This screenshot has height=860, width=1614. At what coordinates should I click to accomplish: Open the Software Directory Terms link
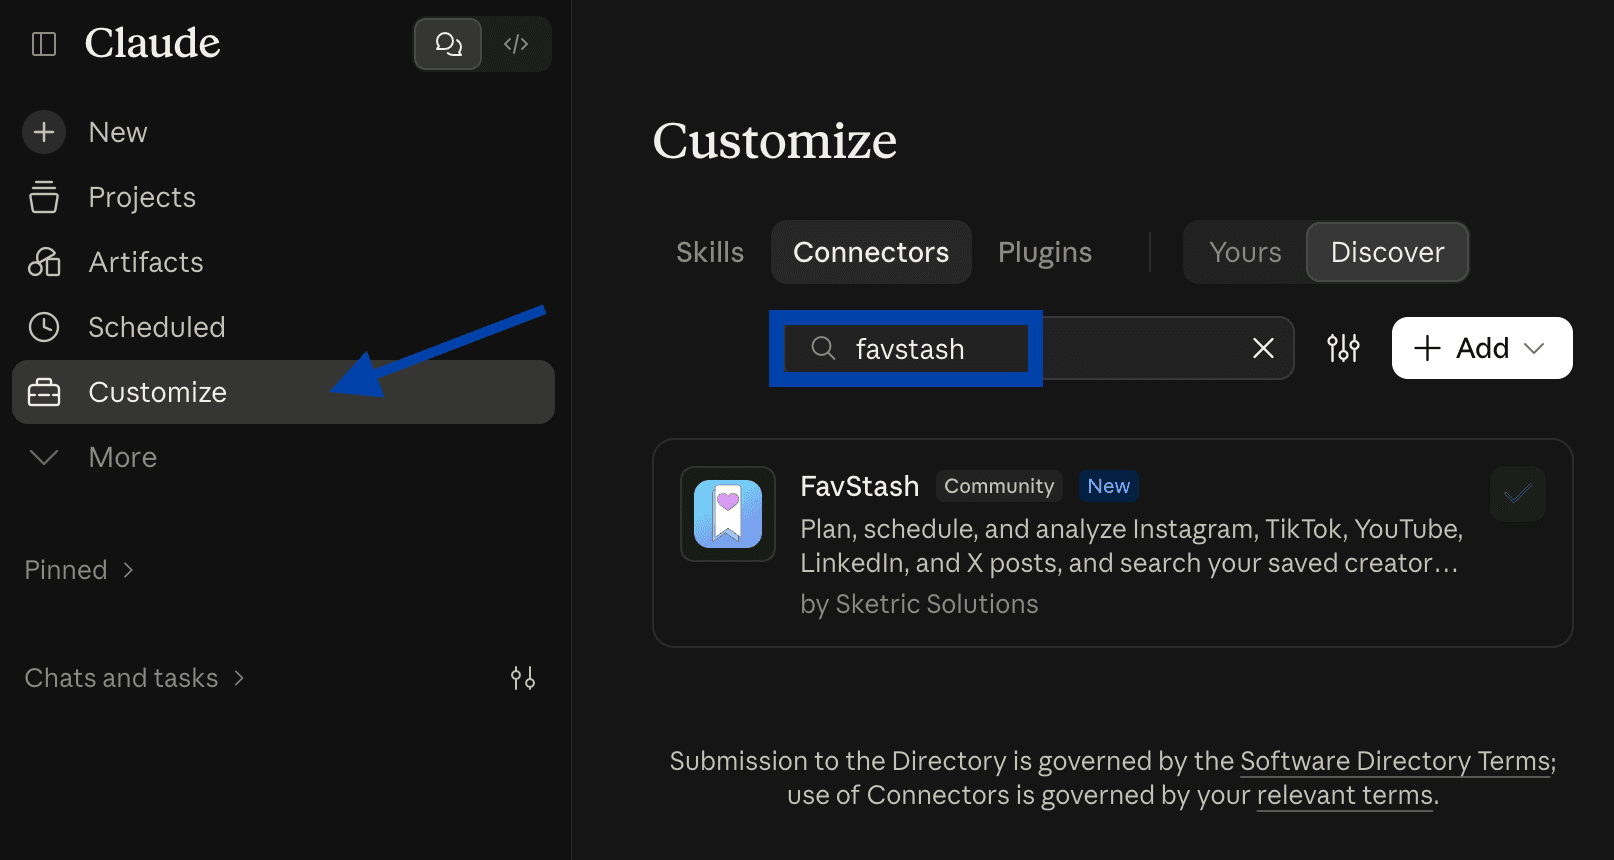(1395, 761)
